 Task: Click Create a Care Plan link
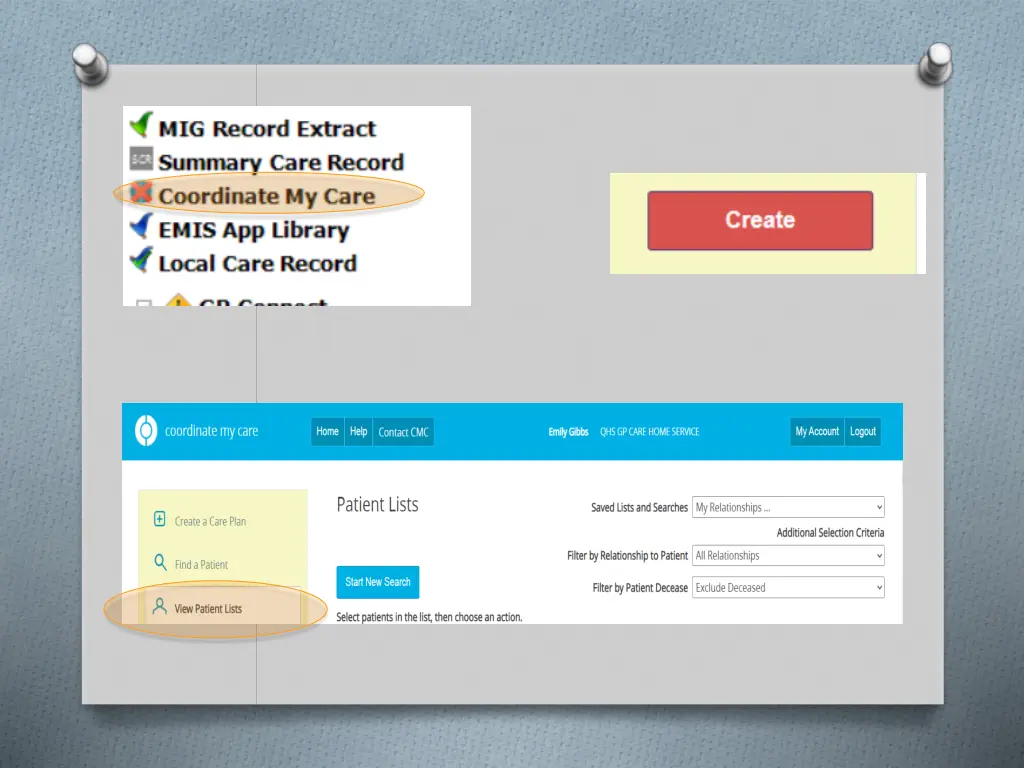coord(210,521)
